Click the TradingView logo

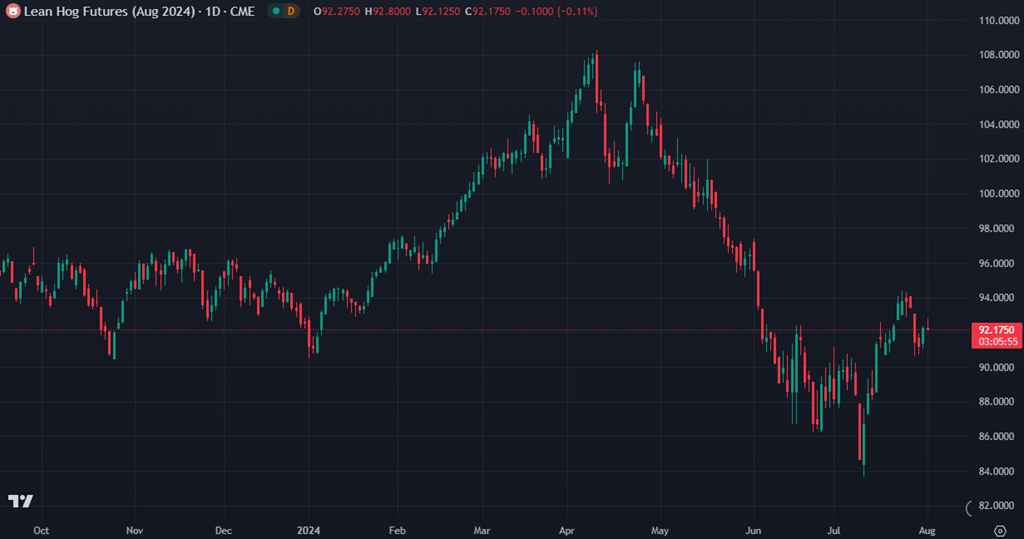20,501
